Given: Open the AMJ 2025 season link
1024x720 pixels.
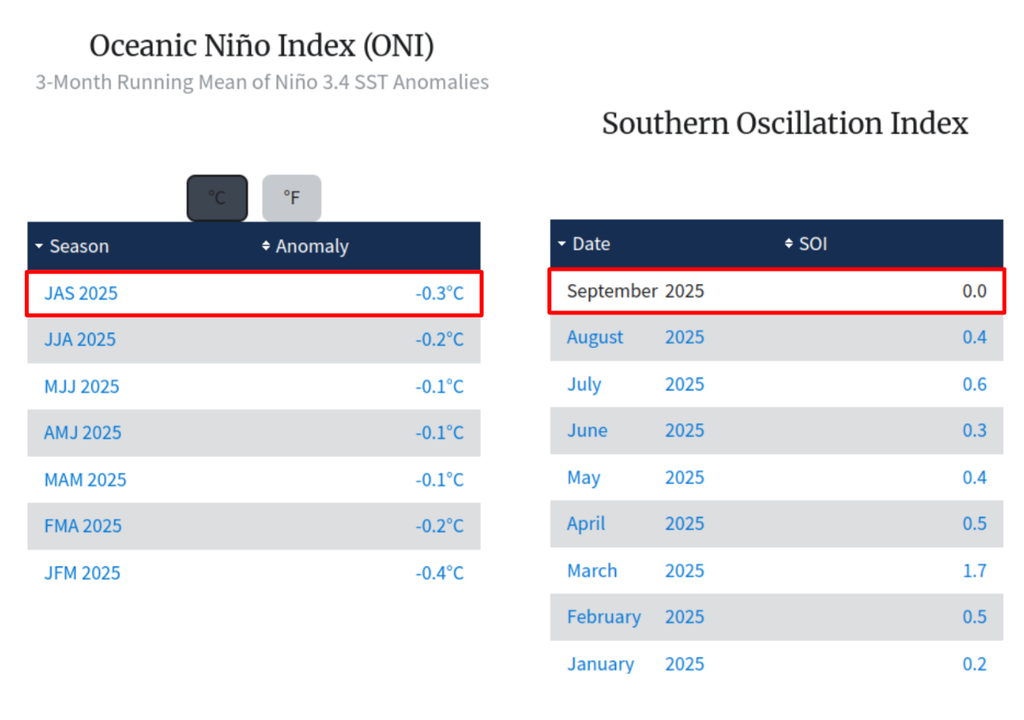Looking at the screenshot, I should [82, 433].
